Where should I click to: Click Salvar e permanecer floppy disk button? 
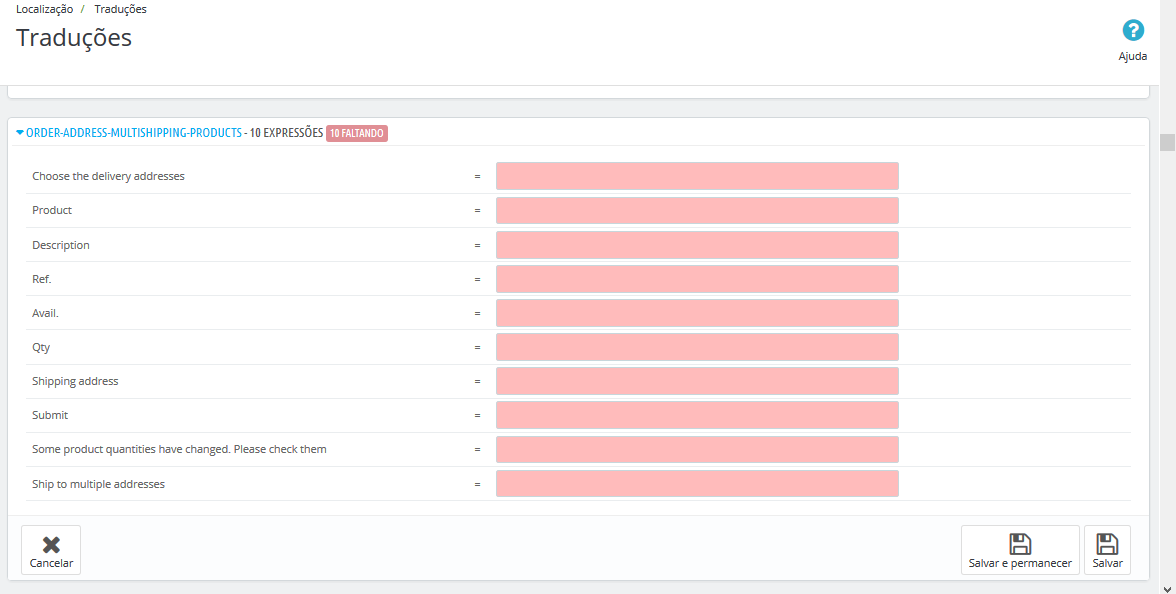coord(1020,550)
